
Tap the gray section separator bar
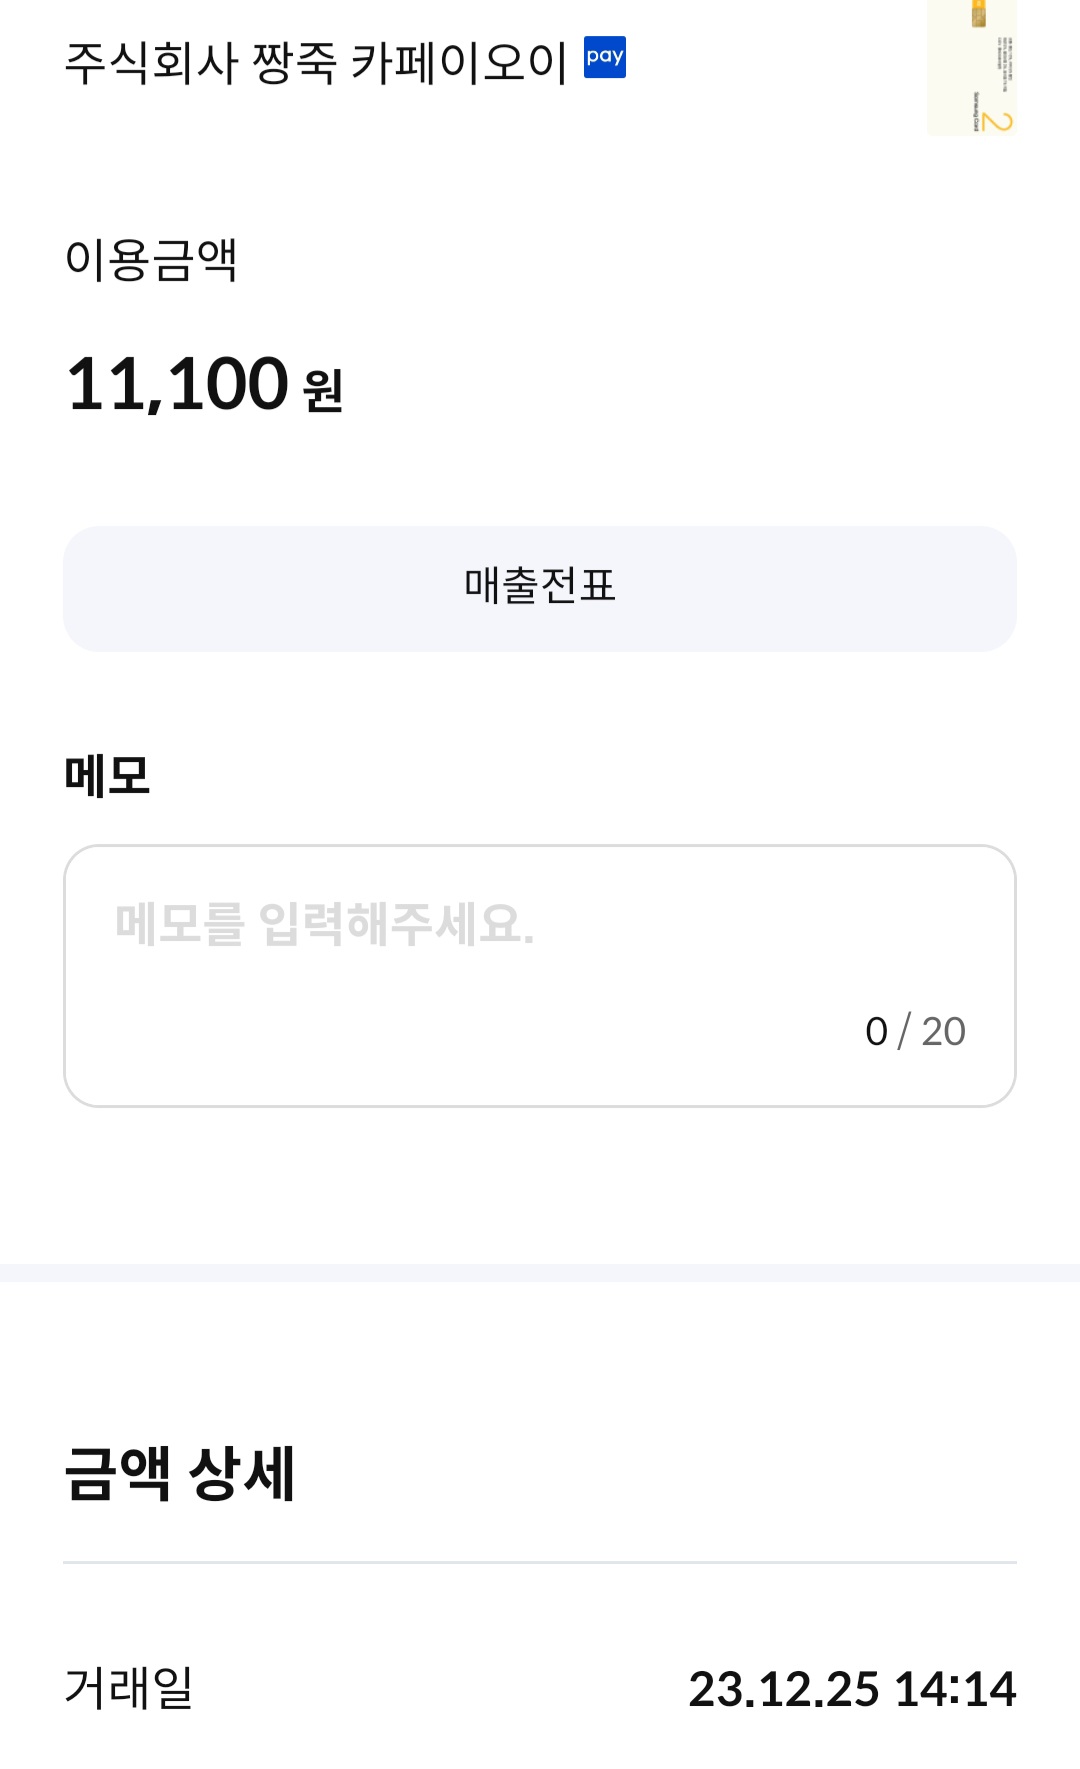[x=540, y=1272]
